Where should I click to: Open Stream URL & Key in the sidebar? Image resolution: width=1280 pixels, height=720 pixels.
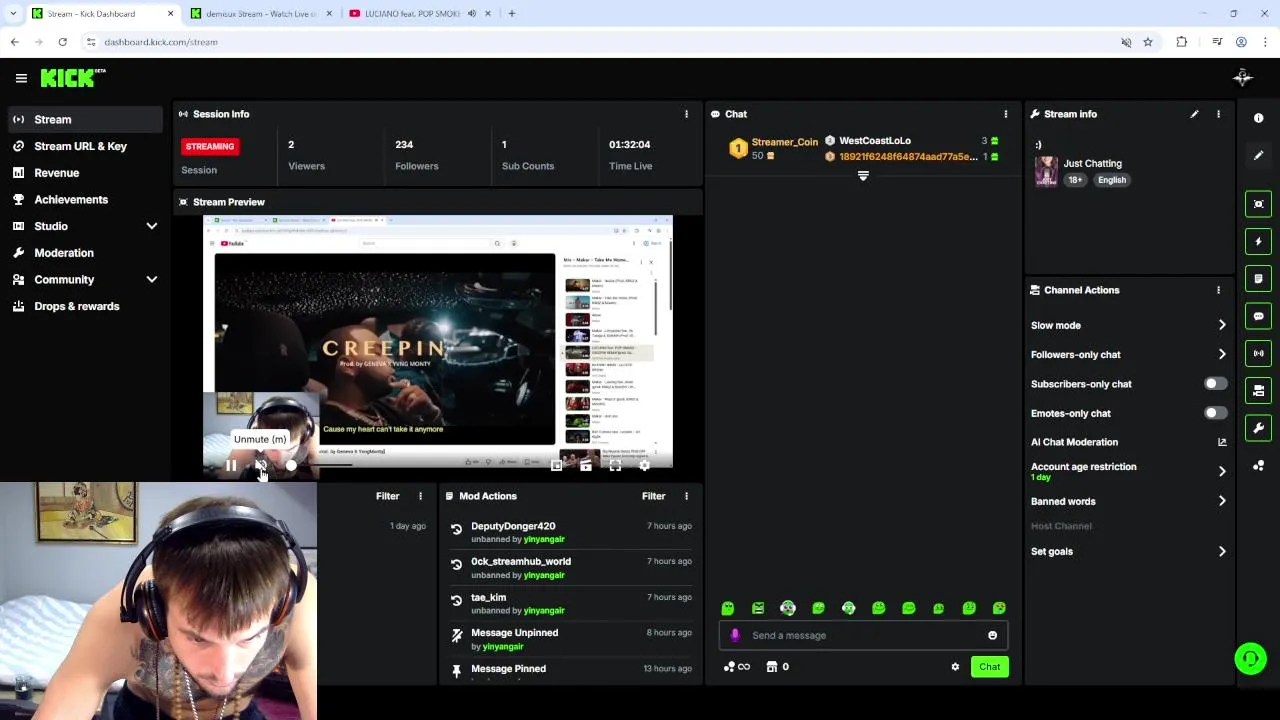[84, 146]
